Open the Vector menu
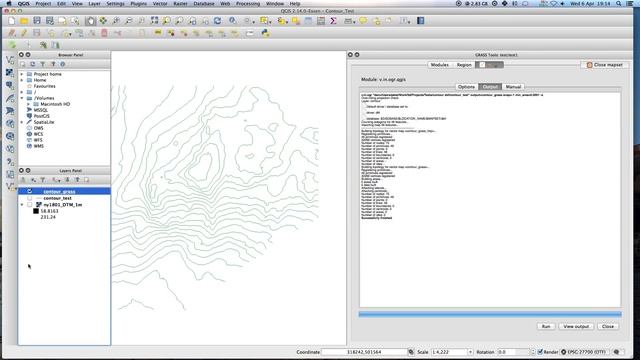The width and height of the screenshot is (640, 360). click(160, 3)
